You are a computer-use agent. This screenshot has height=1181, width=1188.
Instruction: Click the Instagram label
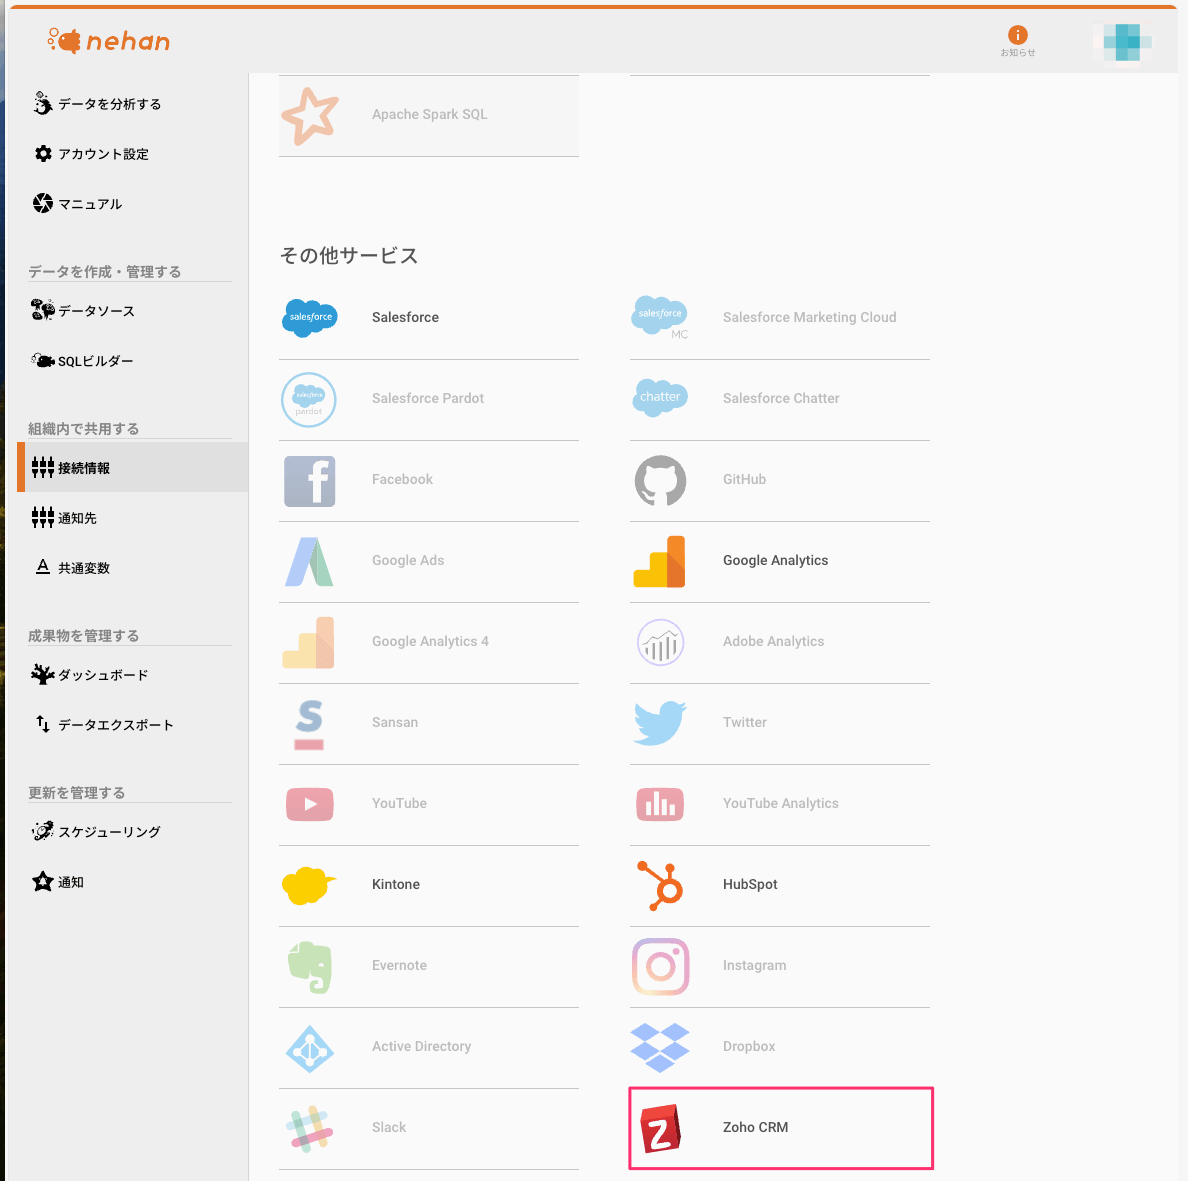click(755, 966)
